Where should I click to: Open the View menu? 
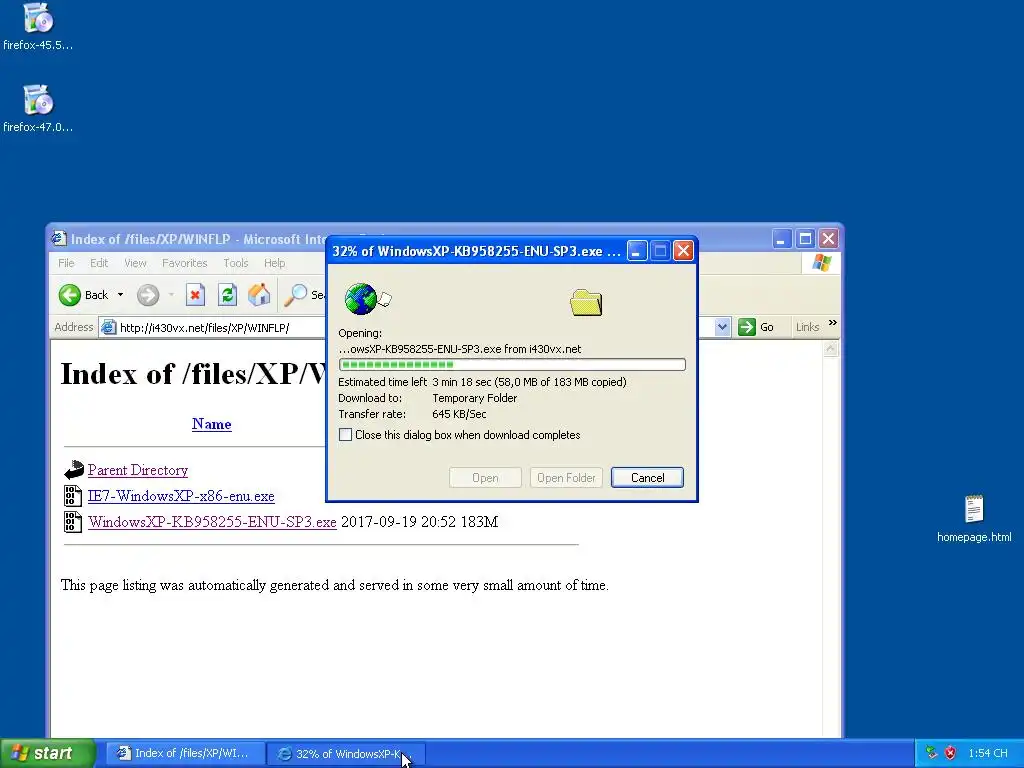coord(135,263)
